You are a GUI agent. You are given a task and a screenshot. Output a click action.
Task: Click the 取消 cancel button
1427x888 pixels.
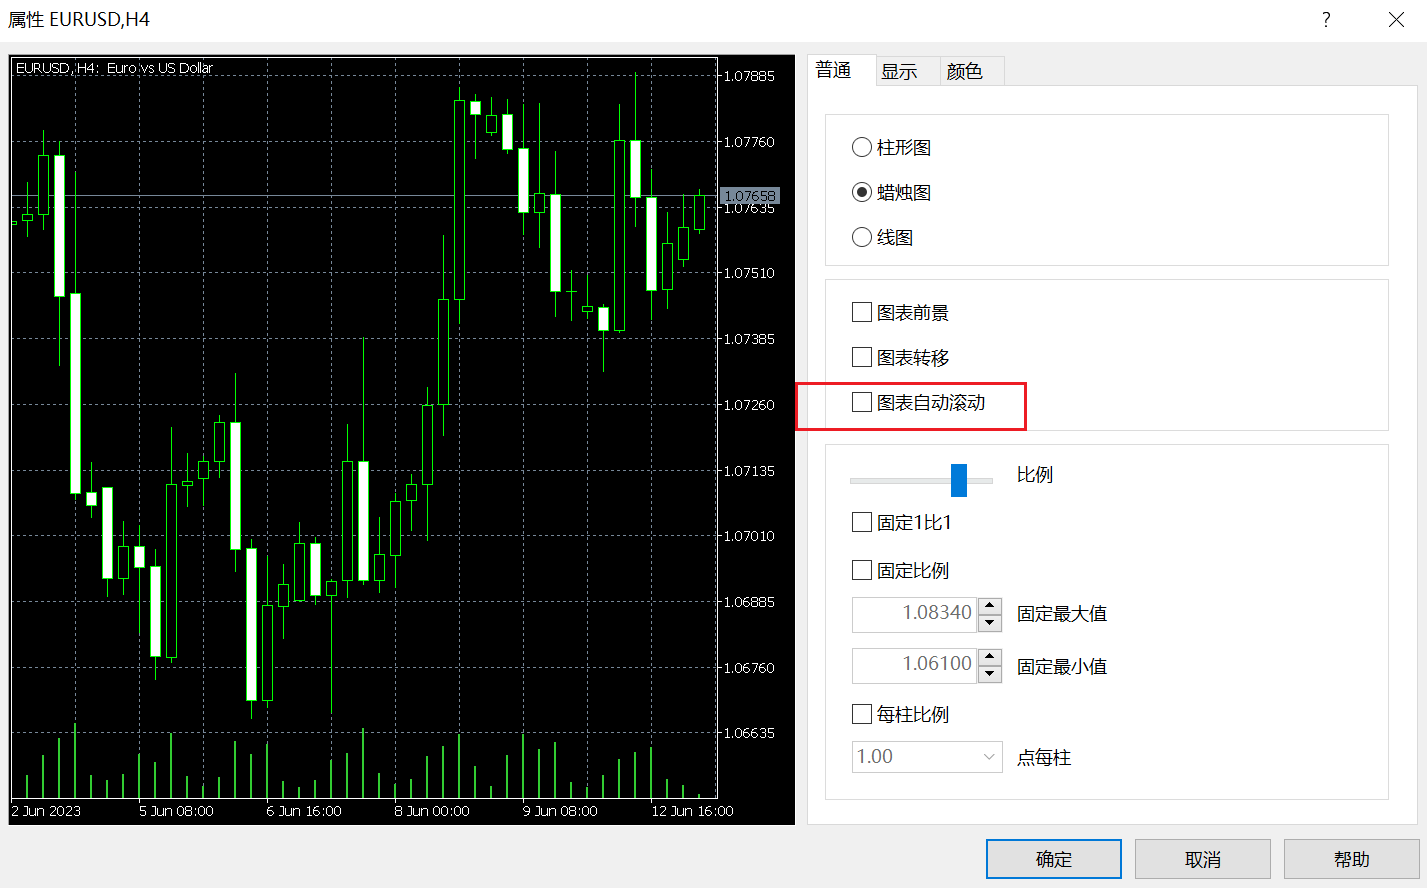pyautogui.click(x=1202, y=859)
